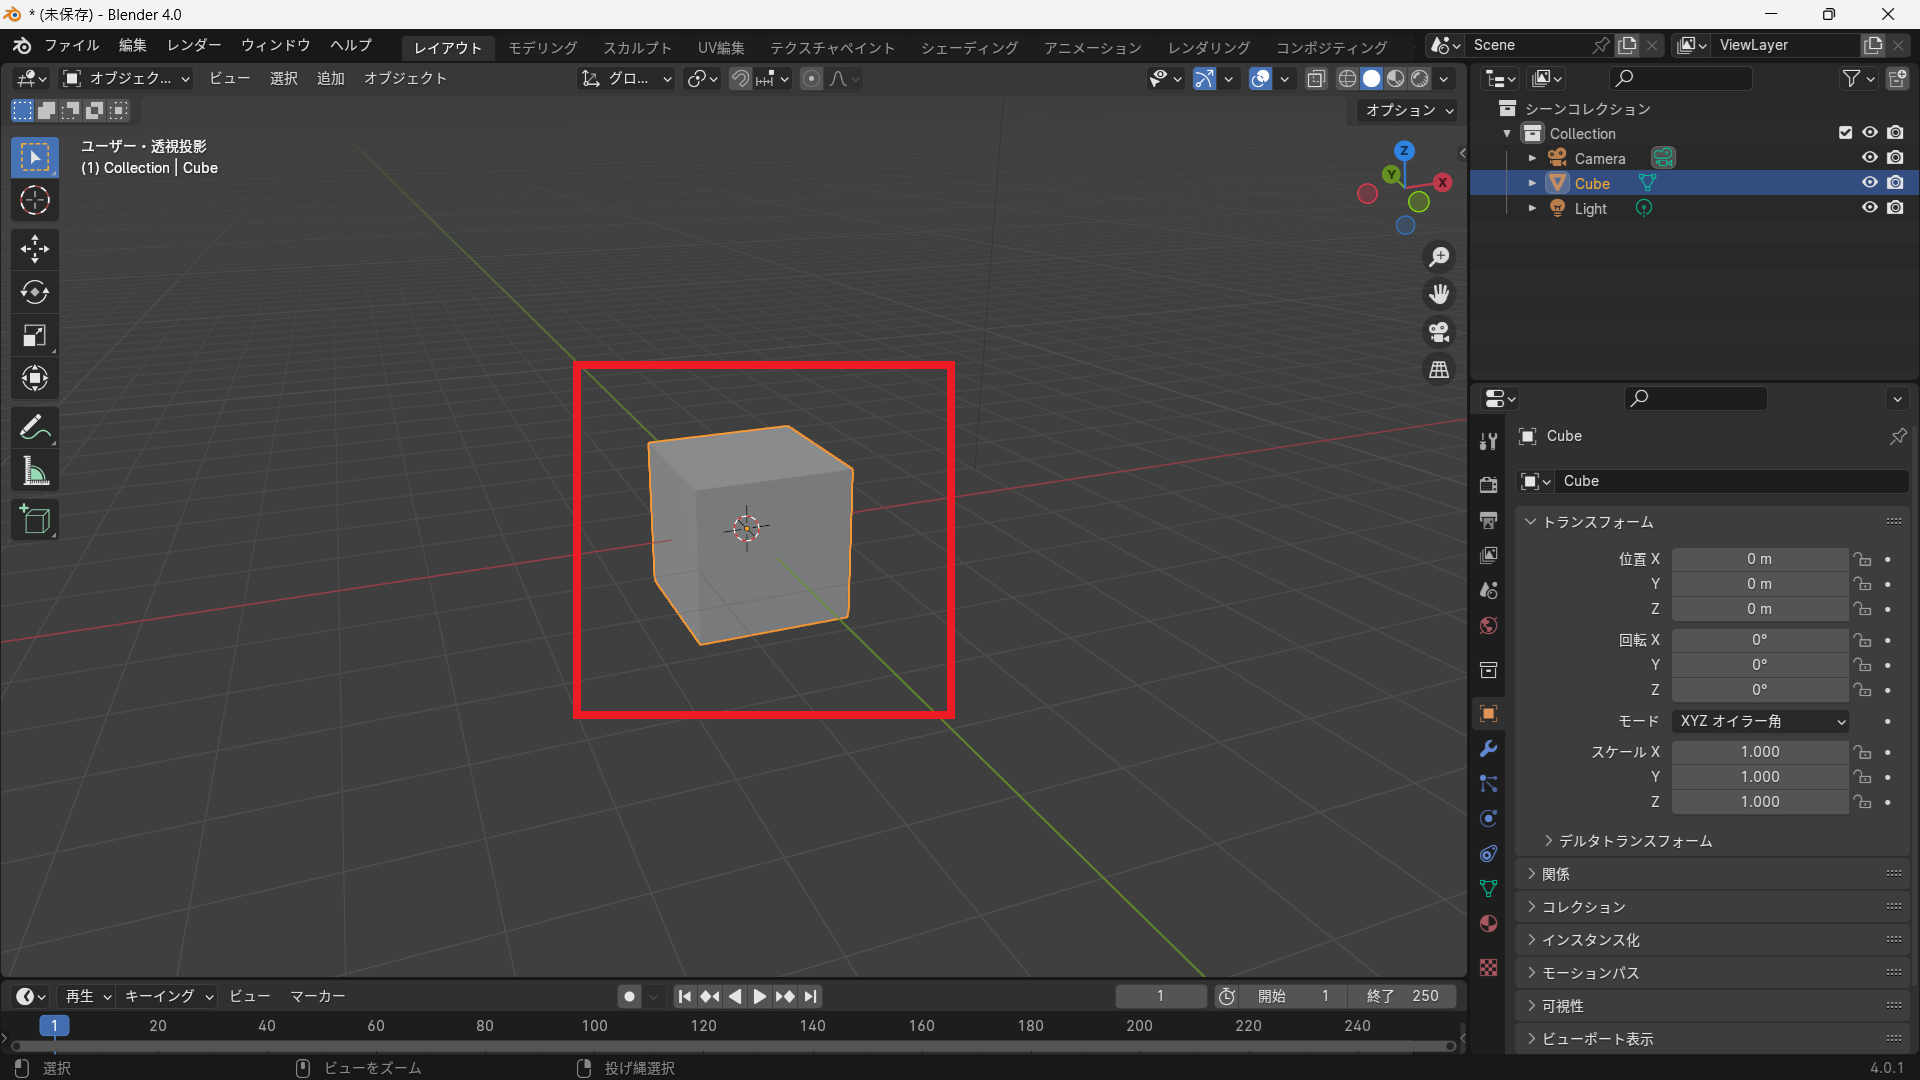Open the オプション button in viewport
The height and width of the screenshot is (1080, 1920).
(1409, 110)
